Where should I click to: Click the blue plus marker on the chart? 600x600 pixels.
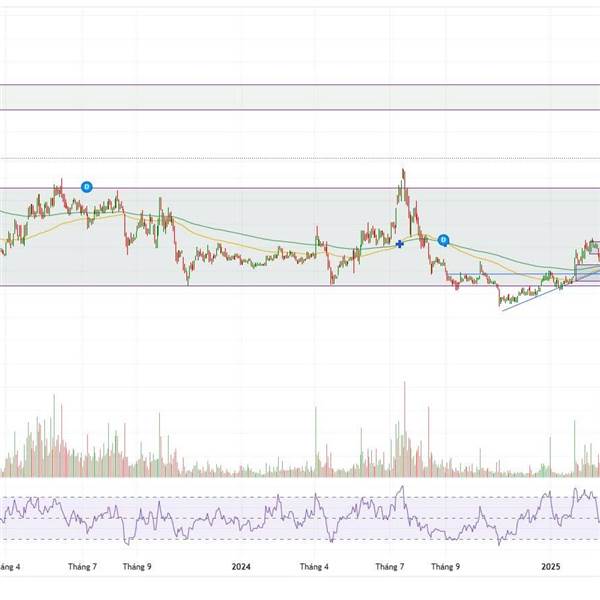[399, 244]
